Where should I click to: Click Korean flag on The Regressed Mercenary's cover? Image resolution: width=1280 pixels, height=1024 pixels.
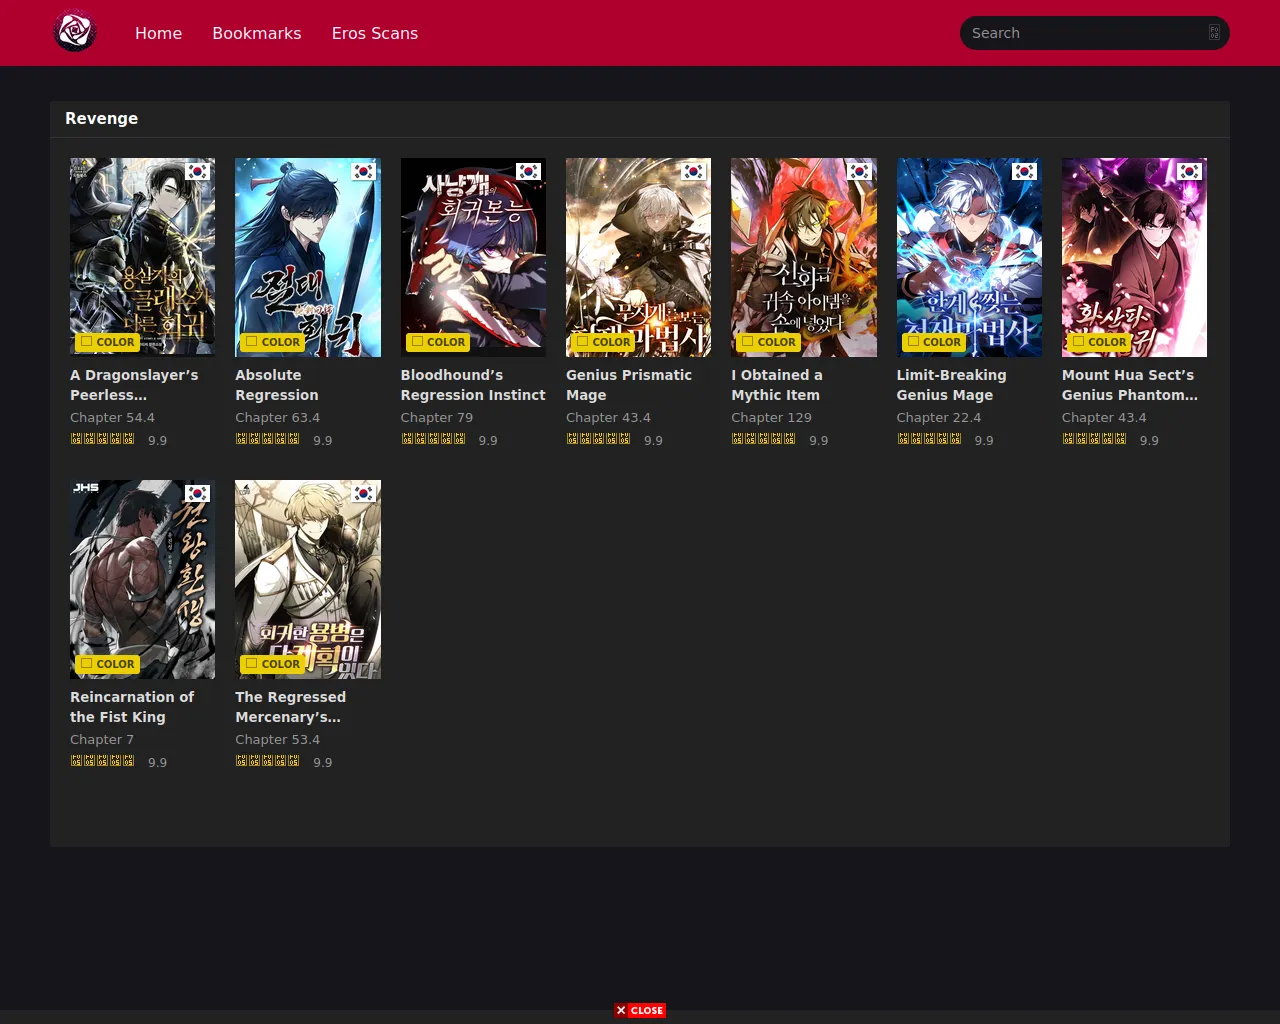(x=364, y=494)
